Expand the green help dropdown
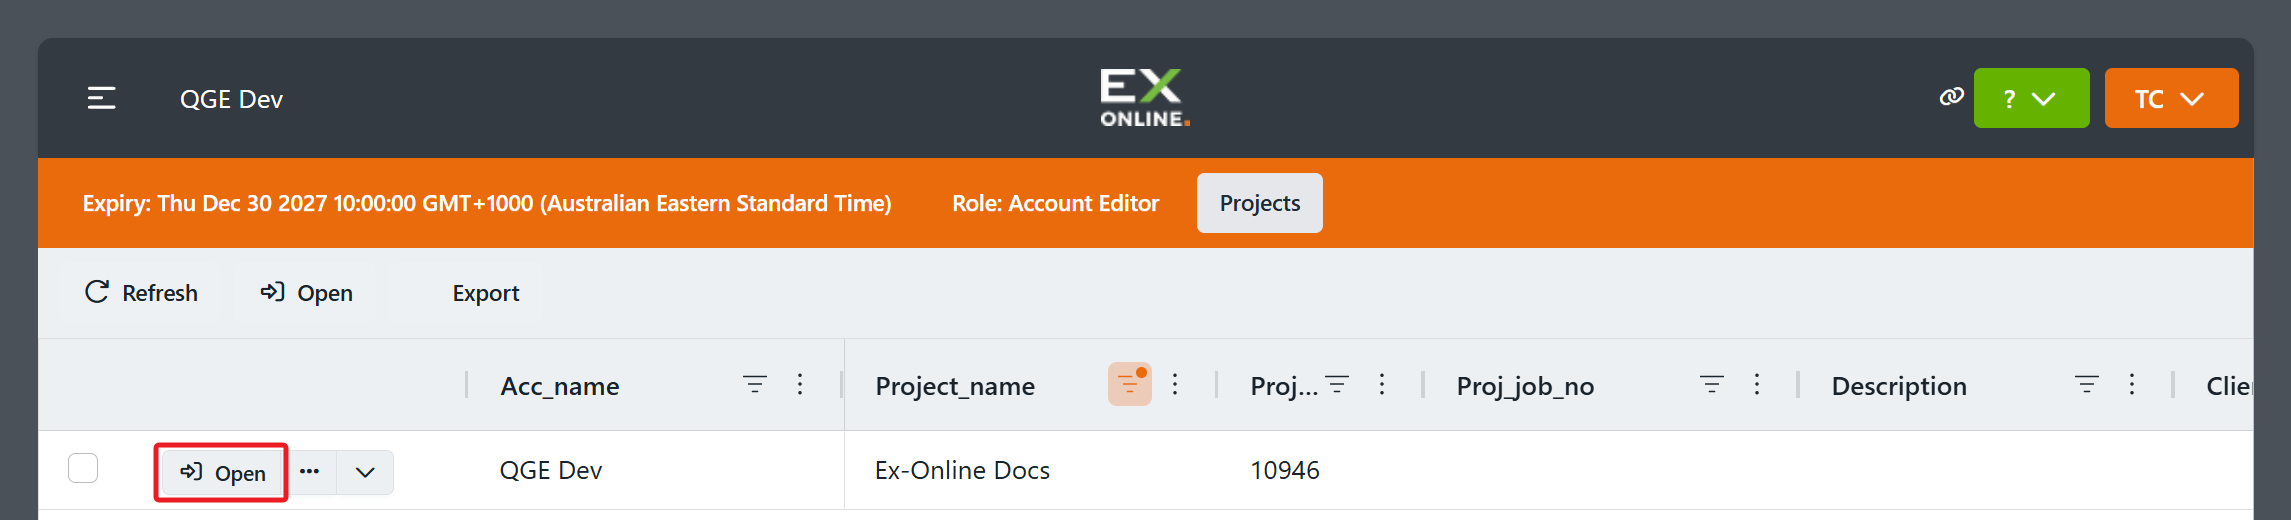 [2031, 98]
